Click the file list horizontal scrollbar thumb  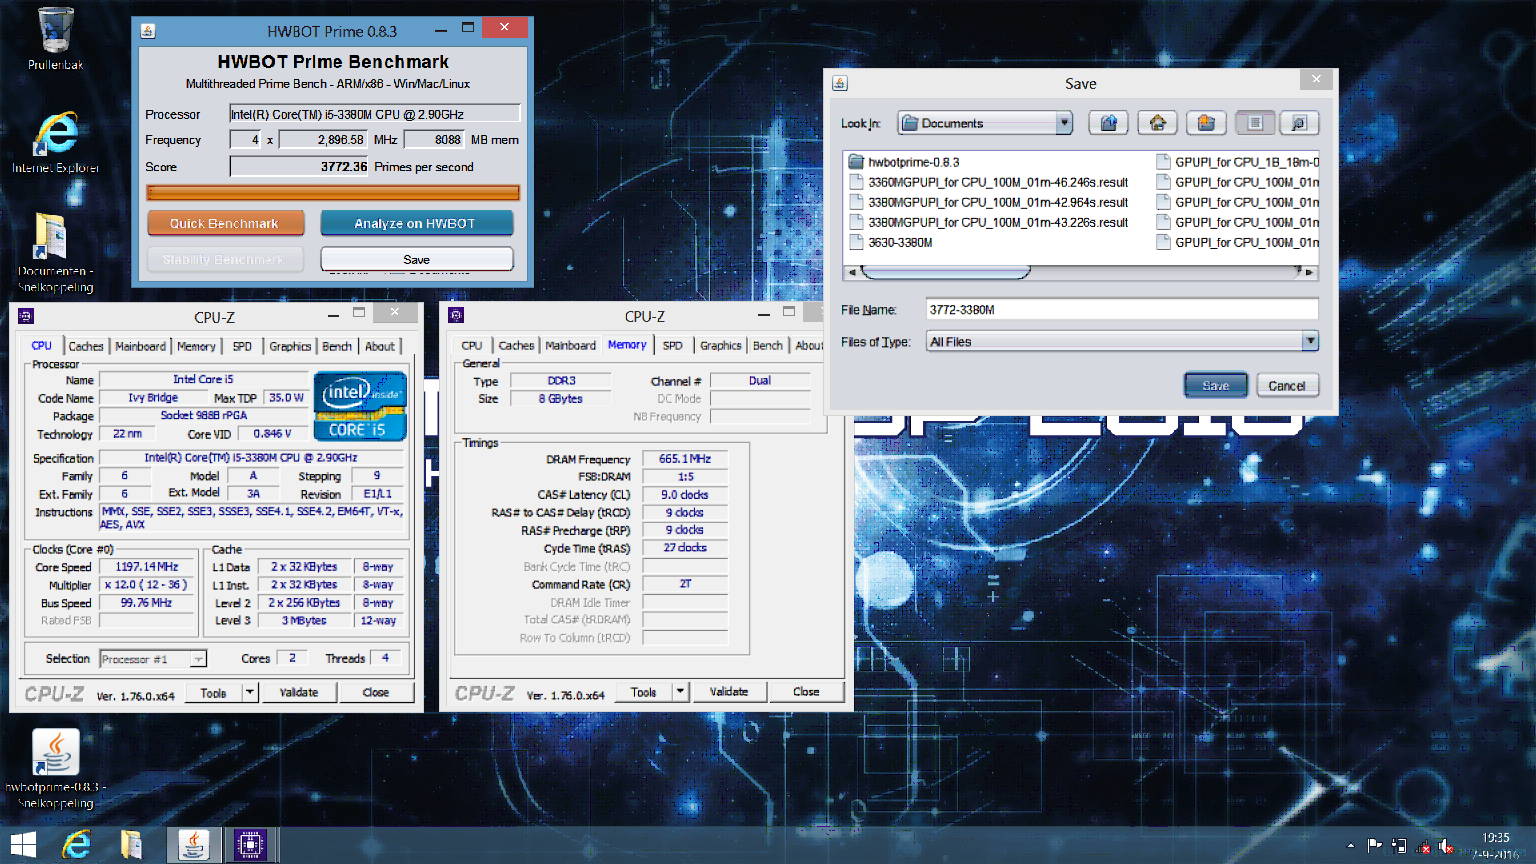pyautogui.click(x=945, y=272)
